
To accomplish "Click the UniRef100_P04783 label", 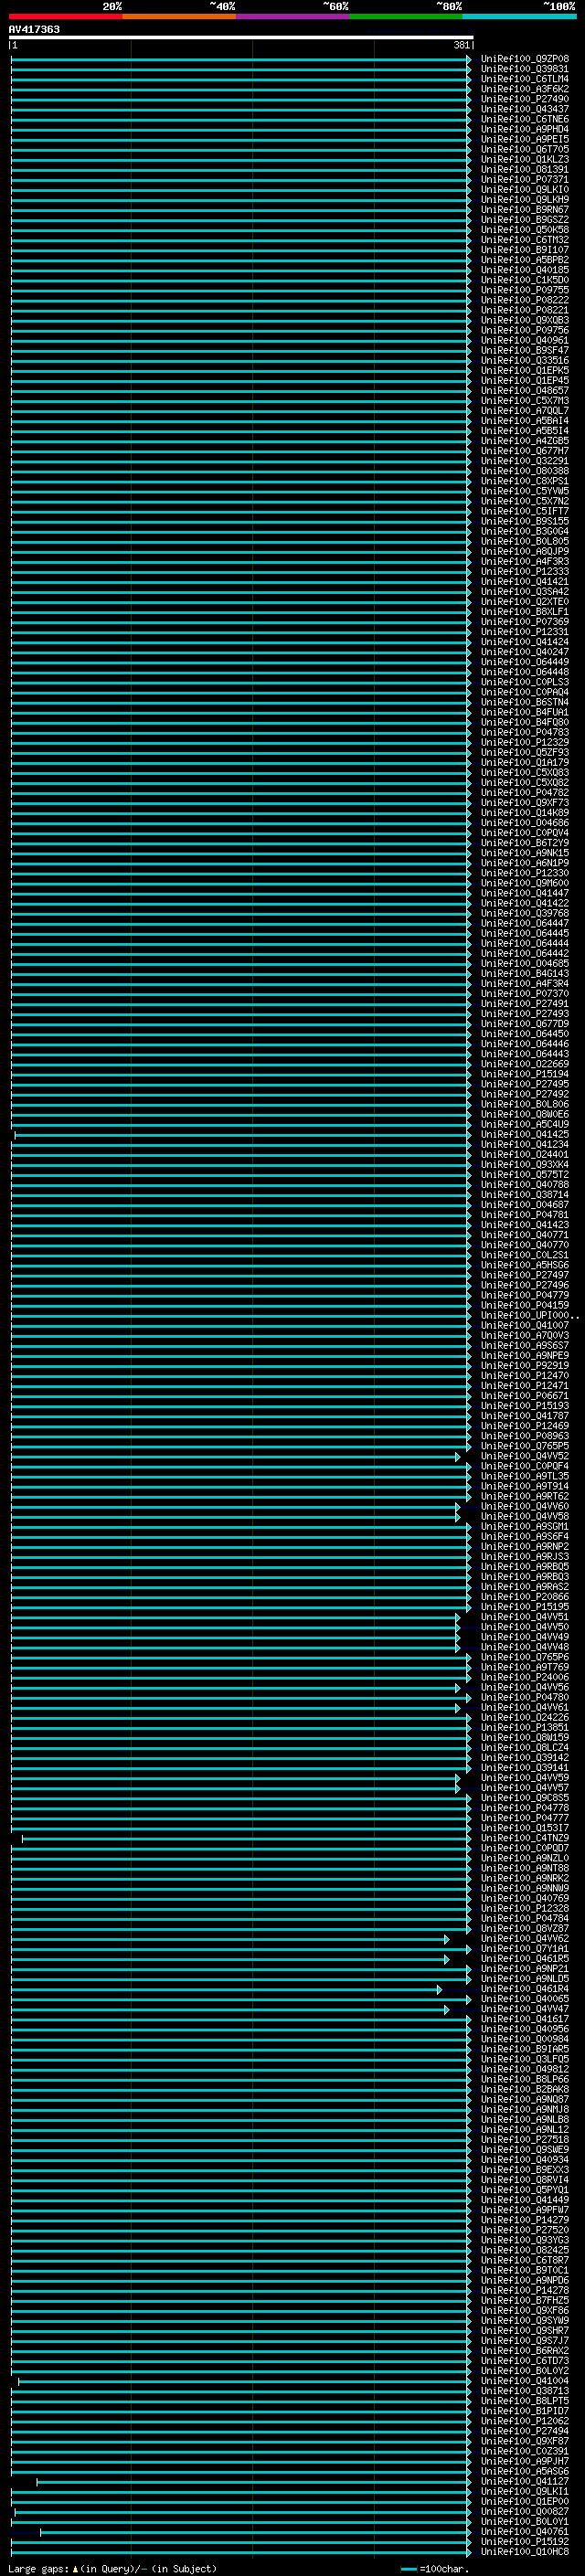I will pos(524,732).
